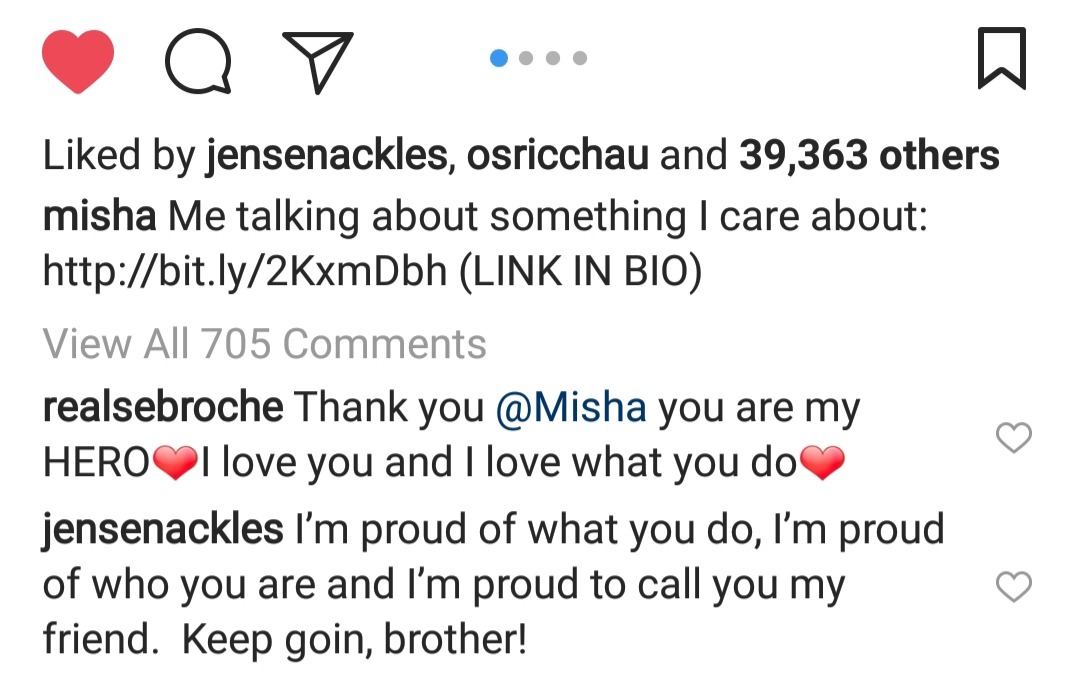
Task: Like the realsebroche comment
Action: tap(1015, 436)
